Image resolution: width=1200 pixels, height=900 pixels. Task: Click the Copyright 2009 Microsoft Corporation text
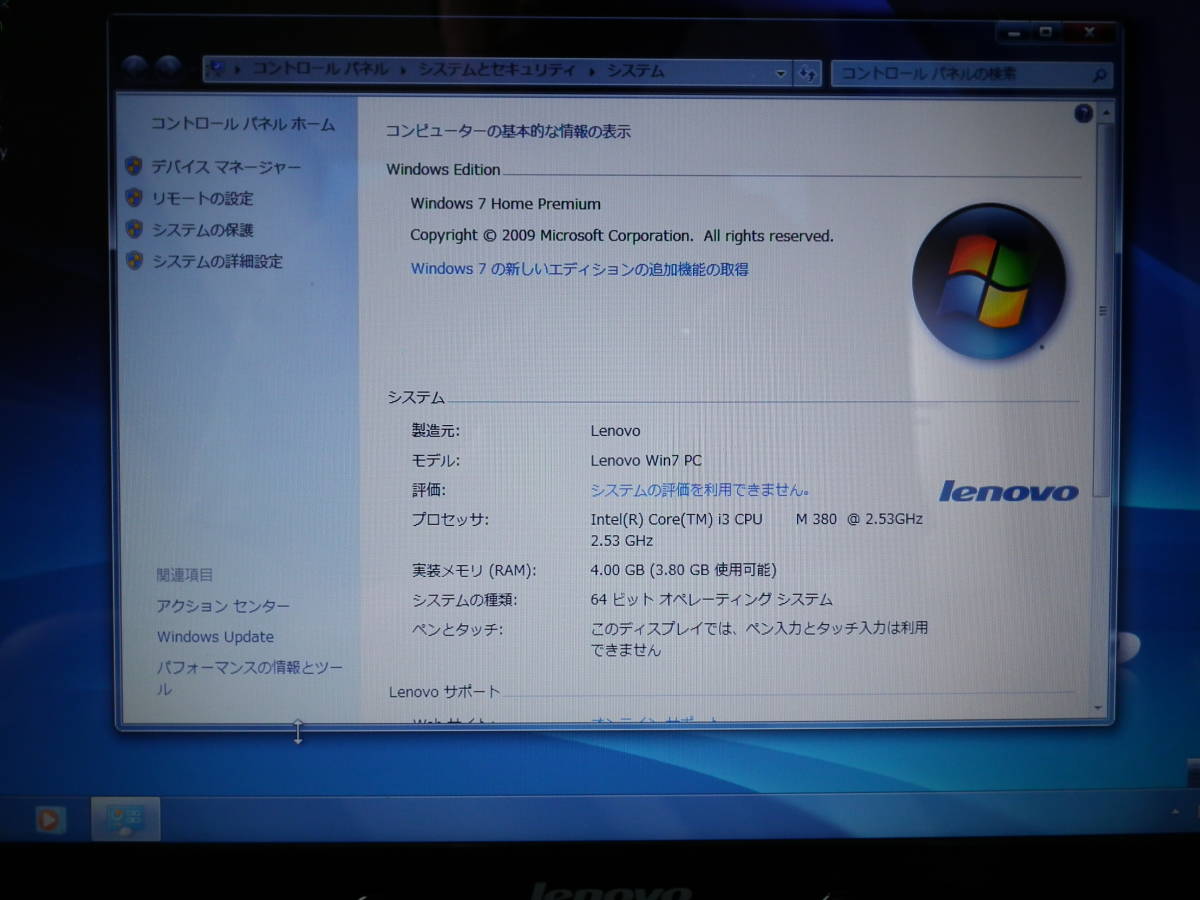click(x=622, y=236)
